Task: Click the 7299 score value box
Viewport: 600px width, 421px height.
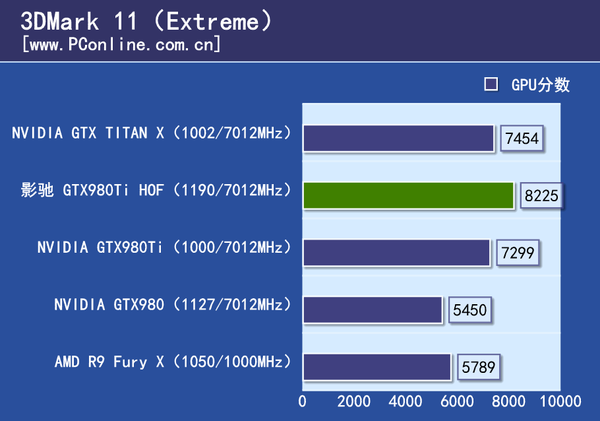Action: coord(517,253)
